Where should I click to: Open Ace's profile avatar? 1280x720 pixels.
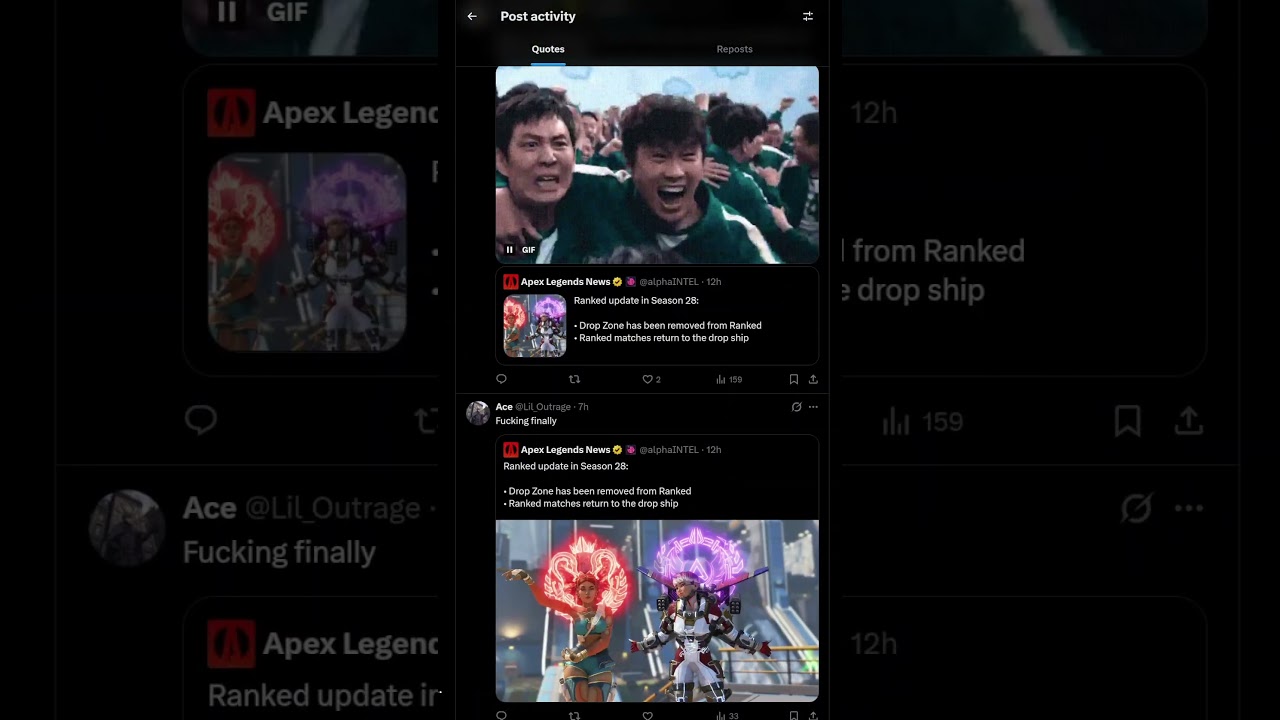coord(478,413)
